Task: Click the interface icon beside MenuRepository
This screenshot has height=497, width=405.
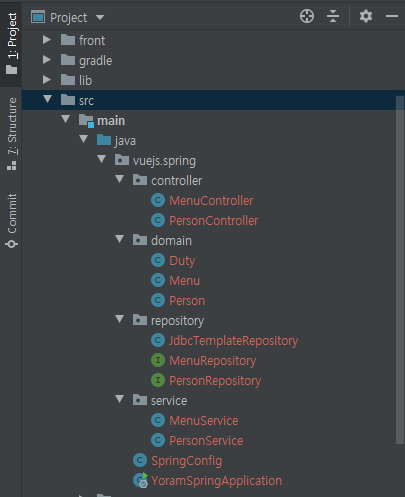Action: click(158, 360)
